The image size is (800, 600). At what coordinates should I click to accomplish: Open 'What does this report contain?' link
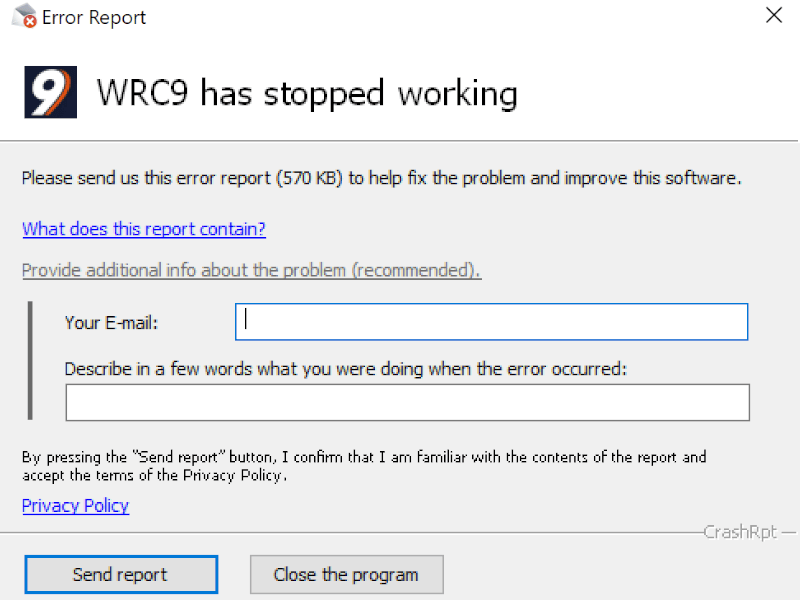point(144,229)
